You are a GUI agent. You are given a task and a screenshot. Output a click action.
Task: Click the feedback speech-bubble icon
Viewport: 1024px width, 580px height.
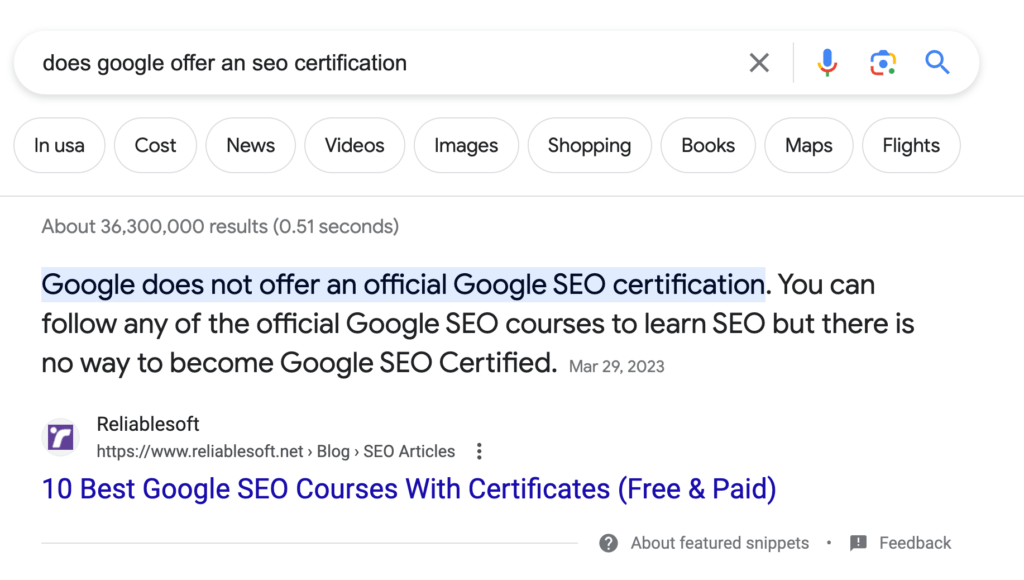coord(858,543)
